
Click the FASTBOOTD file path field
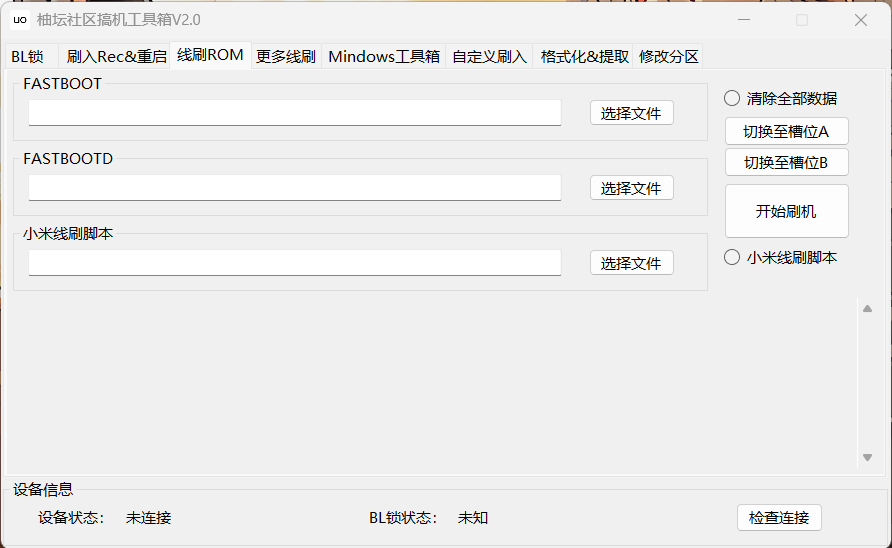click(295, 188)
